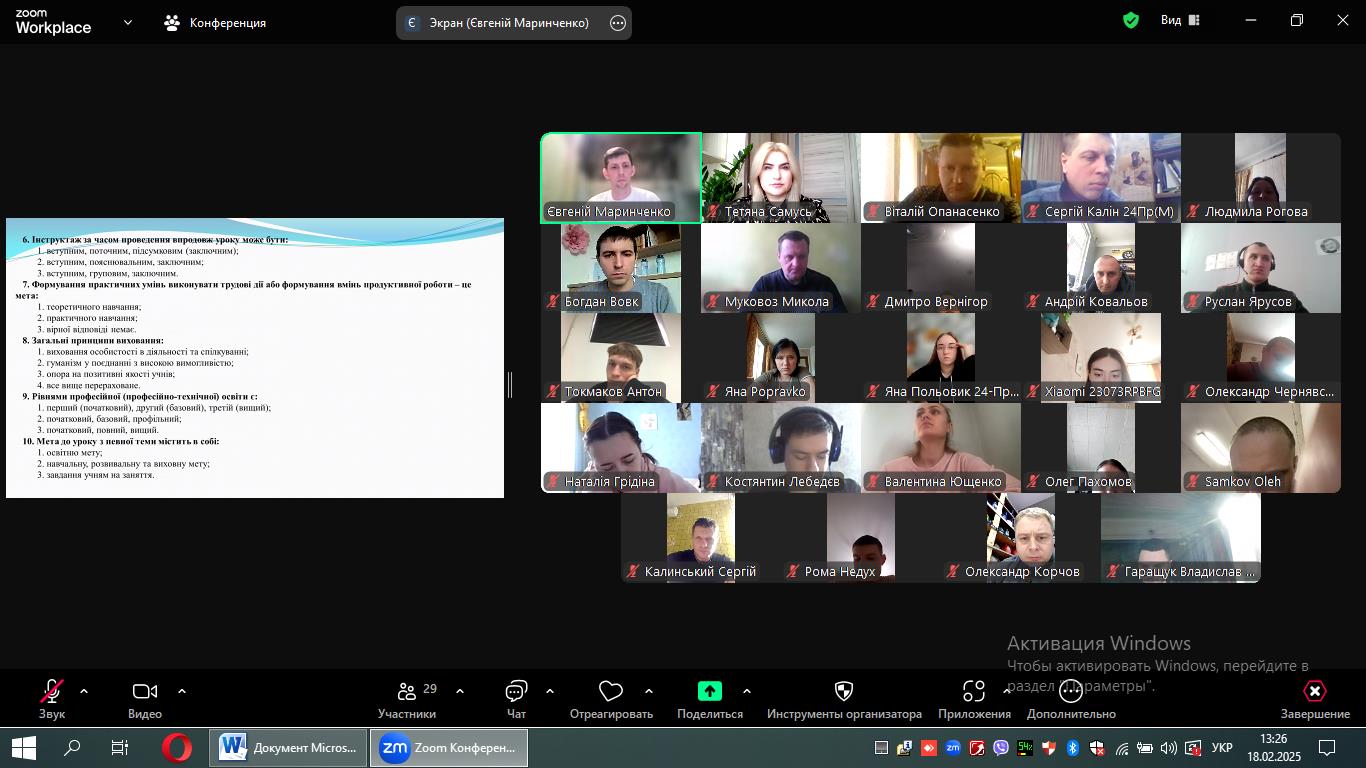Open the Participants panel icon
The image size is (1366, 768).
407,691
